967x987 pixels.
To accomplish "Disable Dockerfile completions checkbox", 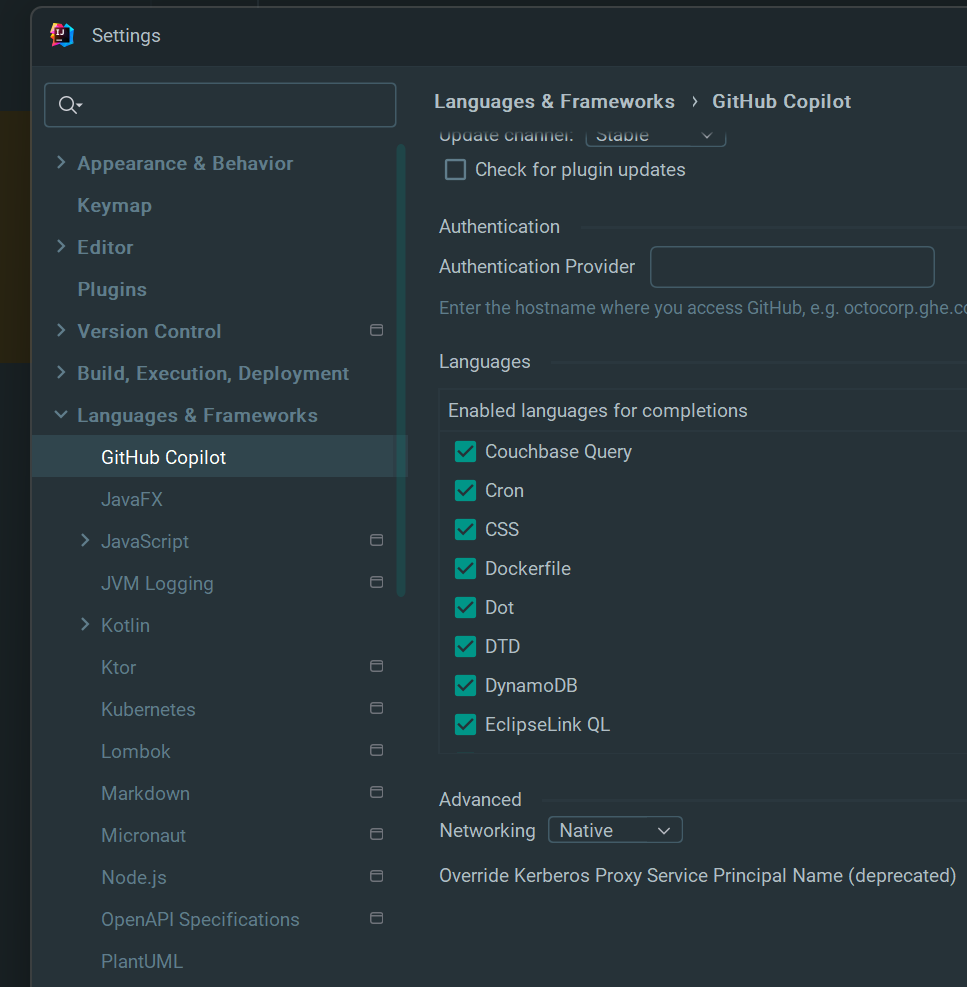I will tap(465, 569).
